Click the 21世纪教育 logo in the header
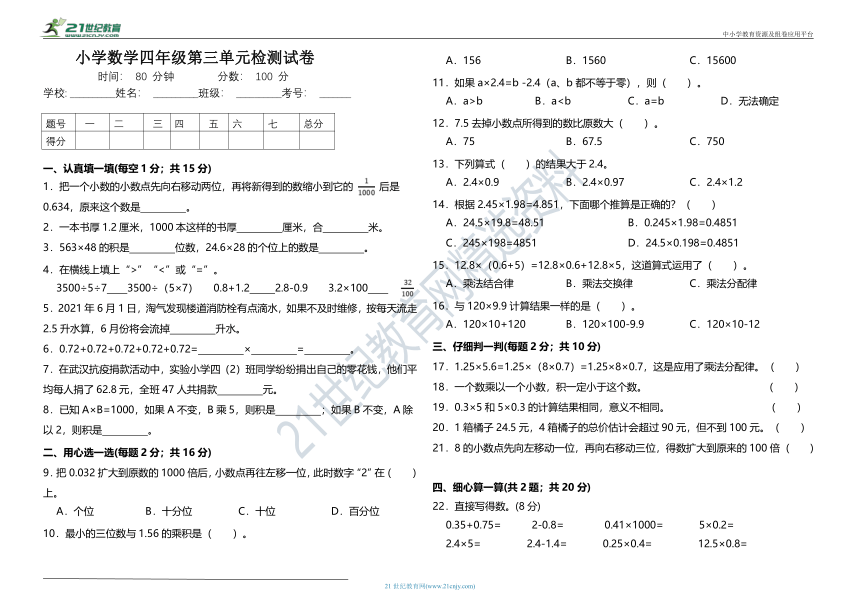Image resolution: width=860 pixels, height=608 pixels. point(82,28)
